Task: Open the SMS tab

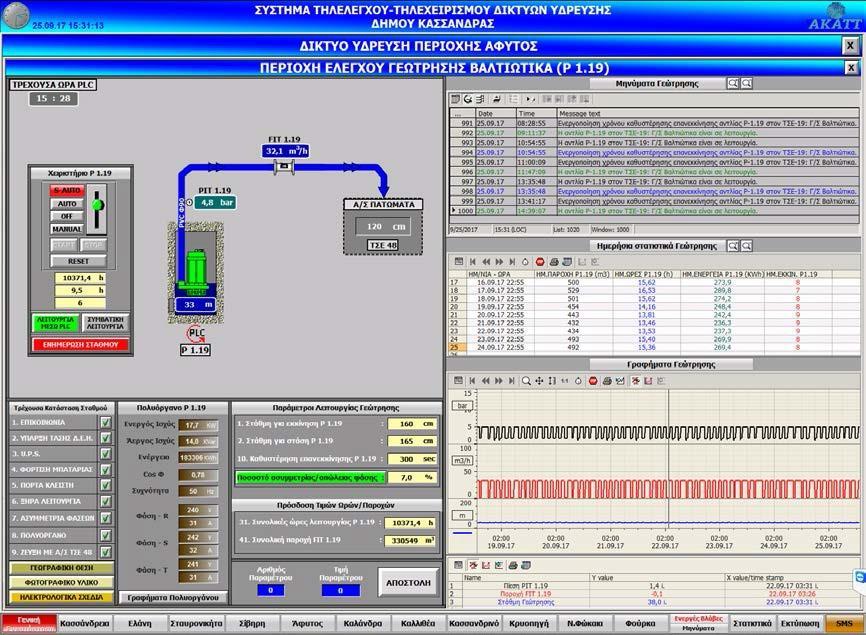Action: coord(844,623)
